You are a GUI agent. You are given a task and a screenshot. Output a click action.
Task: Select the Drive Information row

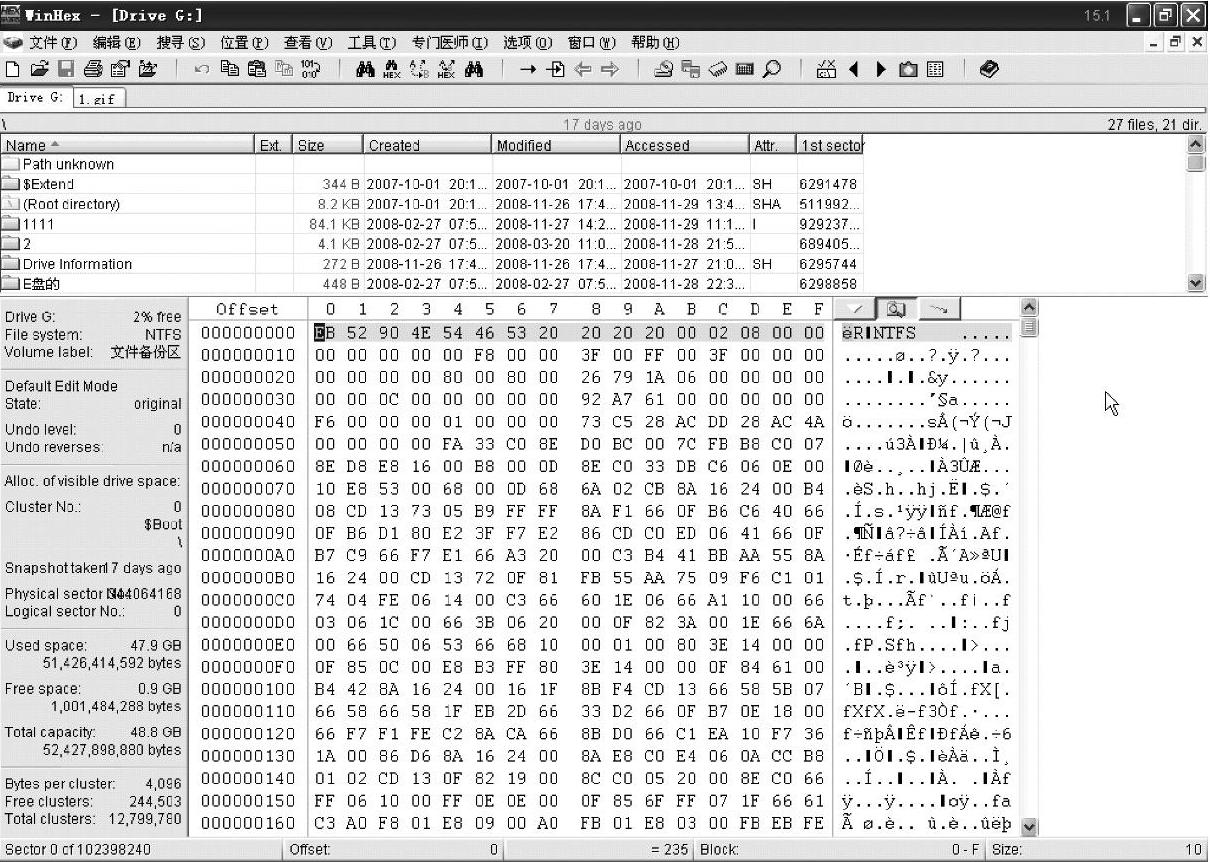(x=432, y=264)
